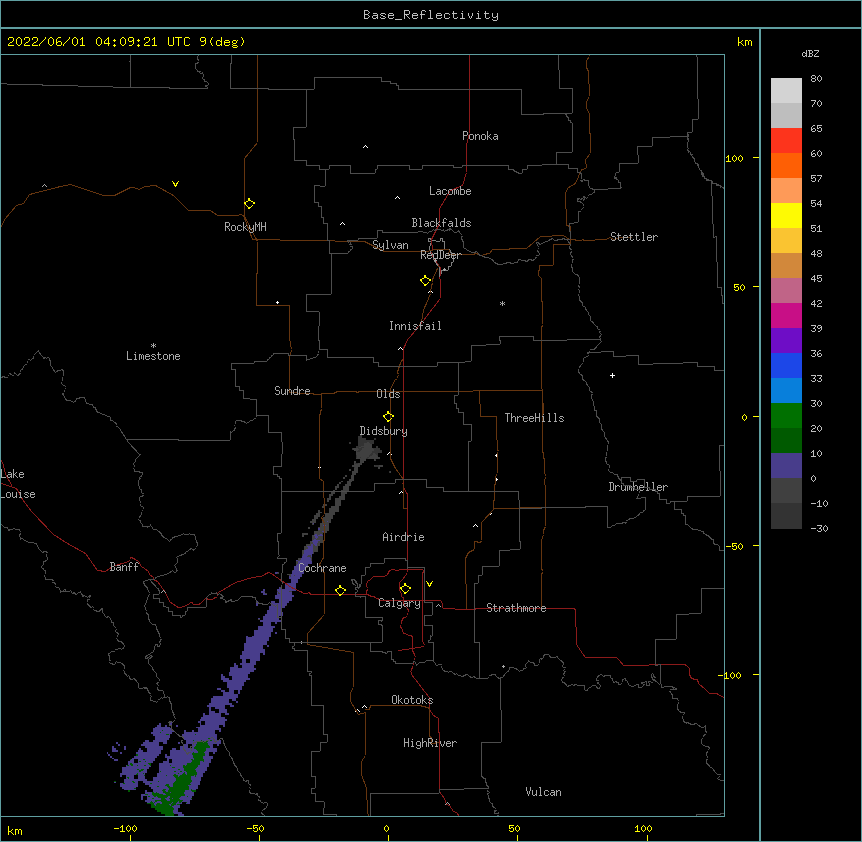Click the HighRiver label
This screenshot has width=862, height=842.
tap(430, 743)
